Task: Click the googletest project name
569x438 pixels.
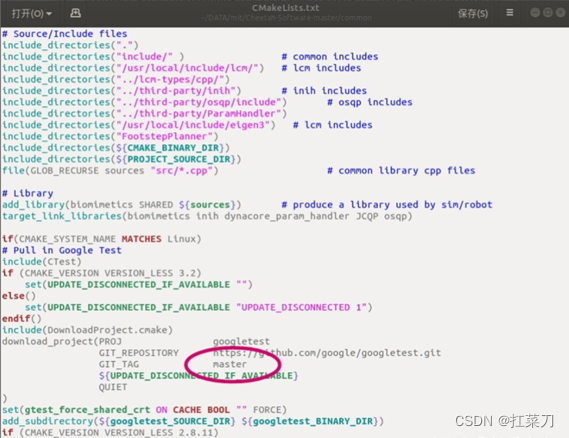Action: click(x=241, y=342)
